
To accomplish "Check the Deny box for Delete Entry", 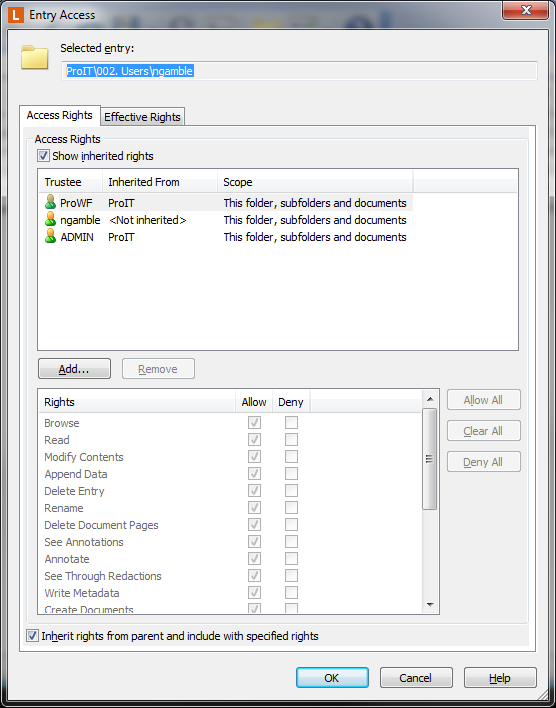I will [x=291, y=491].
